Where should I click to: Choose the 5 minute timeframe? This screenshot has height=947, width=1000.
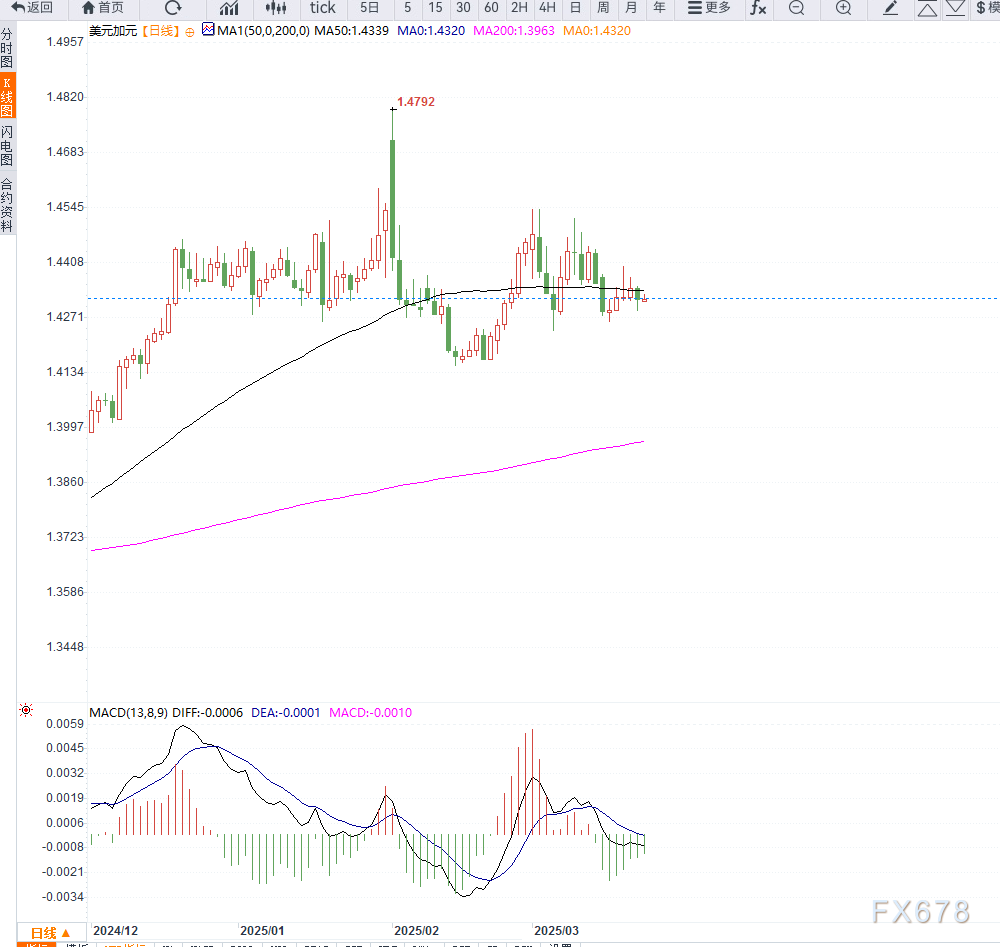tap(408, 8)
